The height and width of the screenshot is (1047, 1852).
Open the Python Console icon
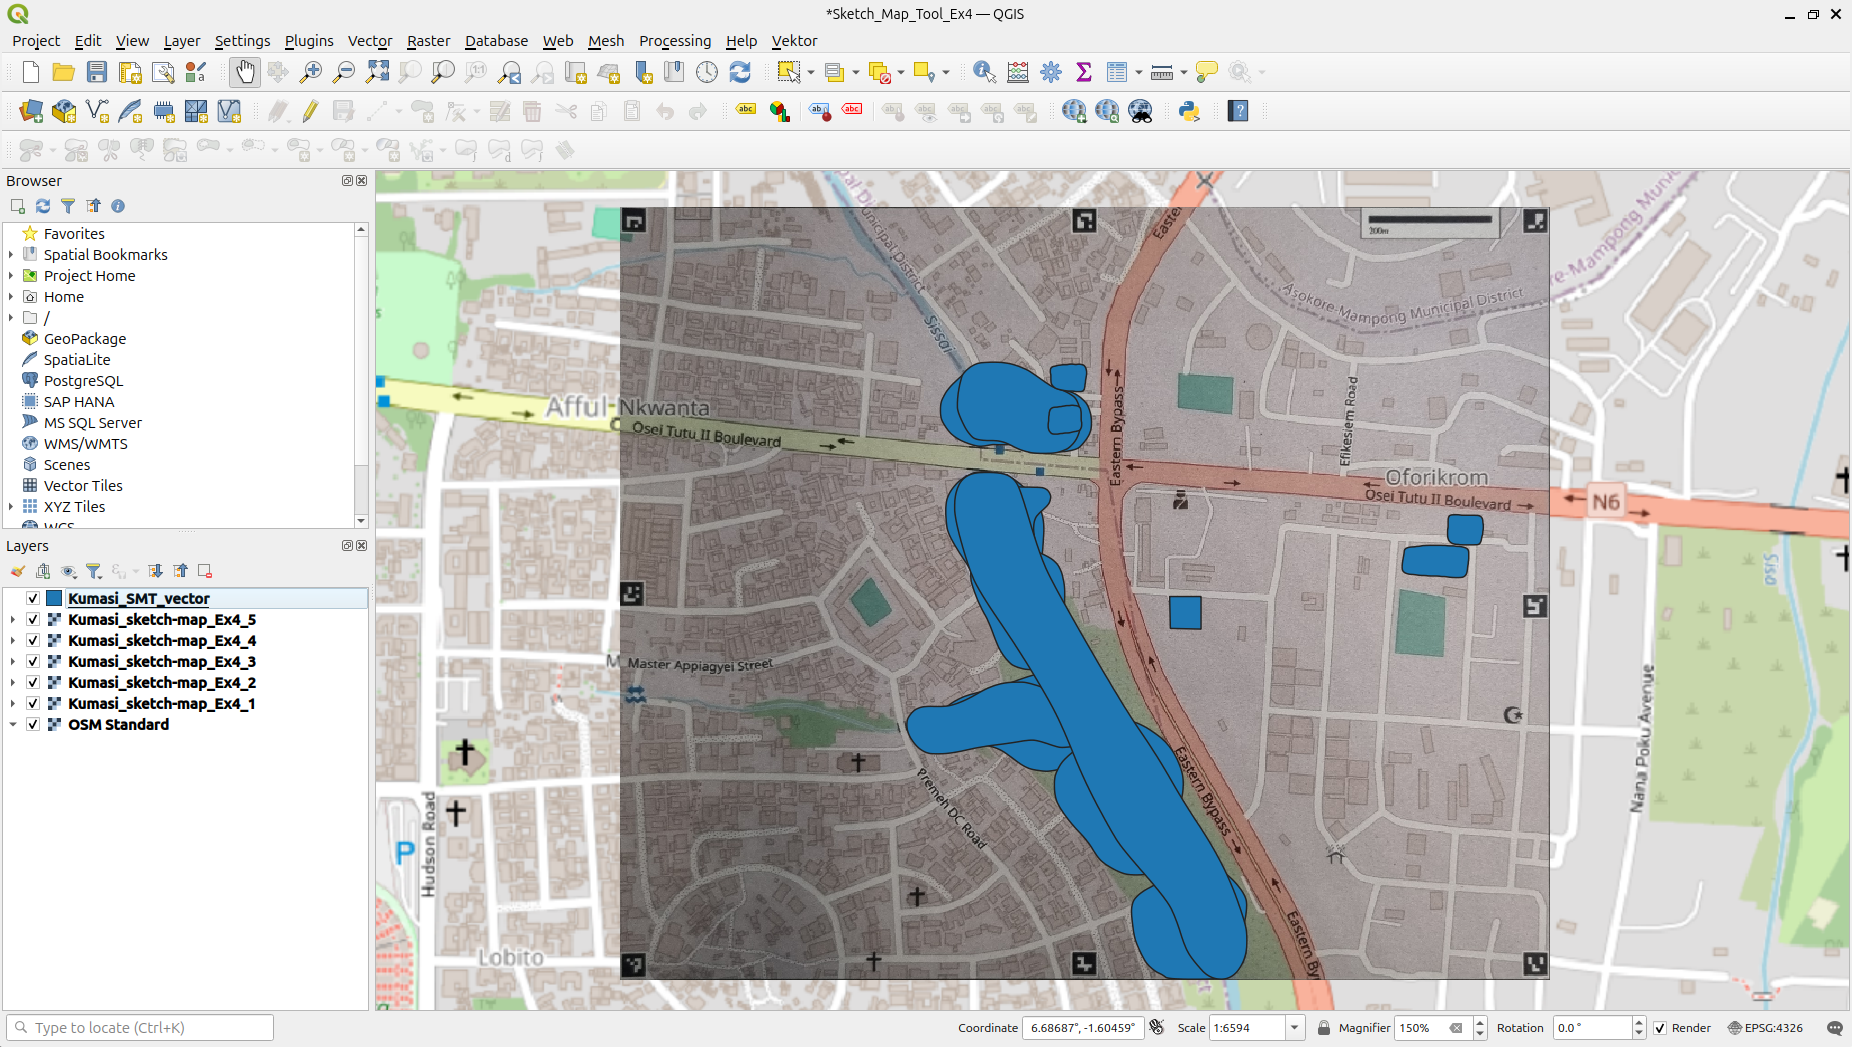[x=1189, y=111]
